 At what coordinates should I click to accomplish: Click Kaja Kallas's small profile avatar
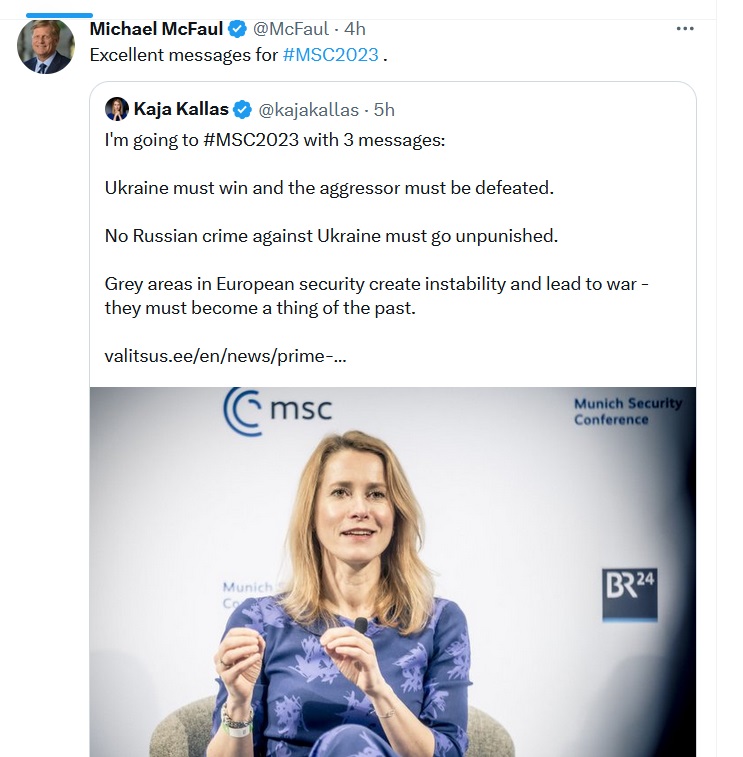click(x=117, y=109)
